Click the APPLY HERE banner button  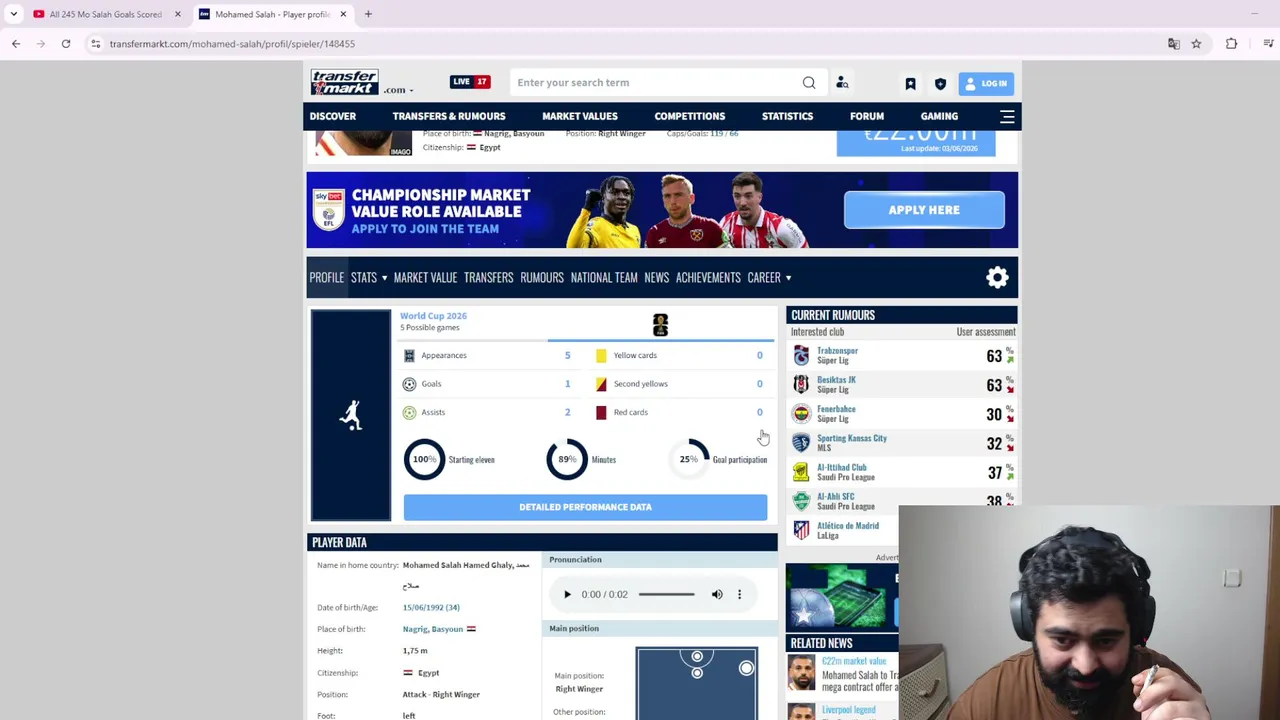pyautogui.click(x=924, y=210)
